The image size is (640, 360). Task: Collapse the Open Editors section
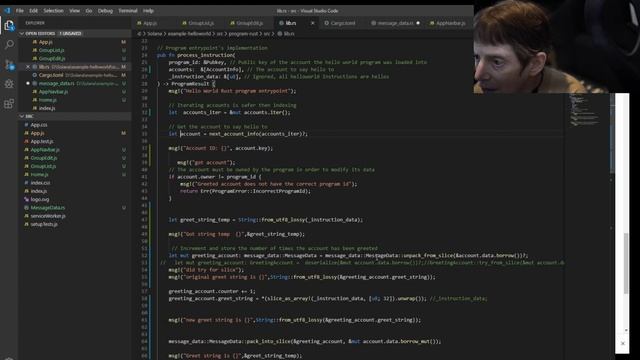pyautogui.click(x=22, y=33)
